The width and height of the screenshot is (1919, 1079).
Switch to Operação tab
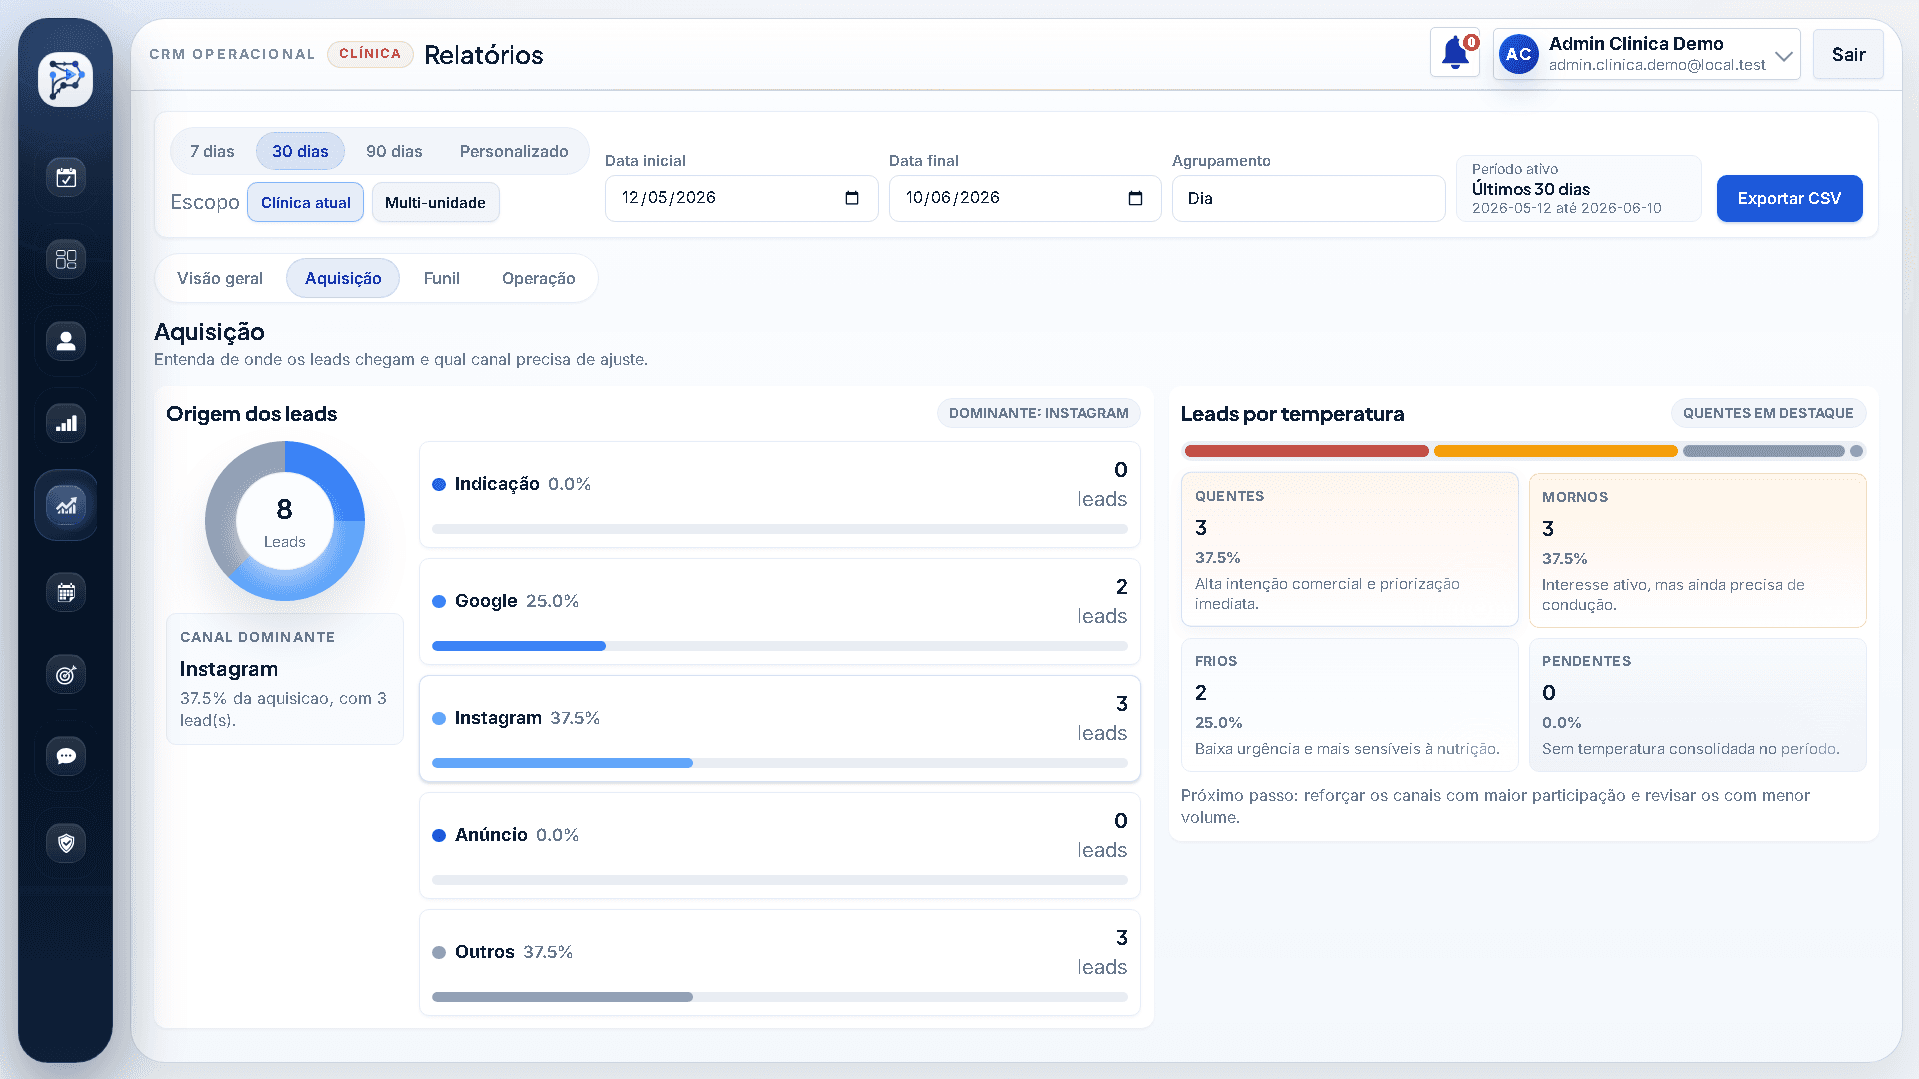tap(538, 278)
